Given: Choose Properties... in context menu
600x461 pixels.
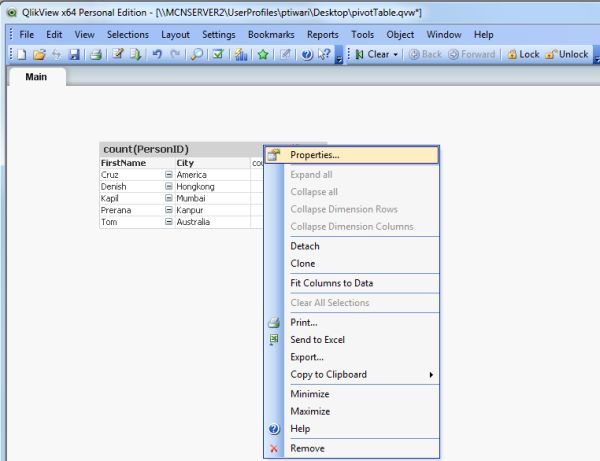Looking at the screenshot, I should pos(352,155).
